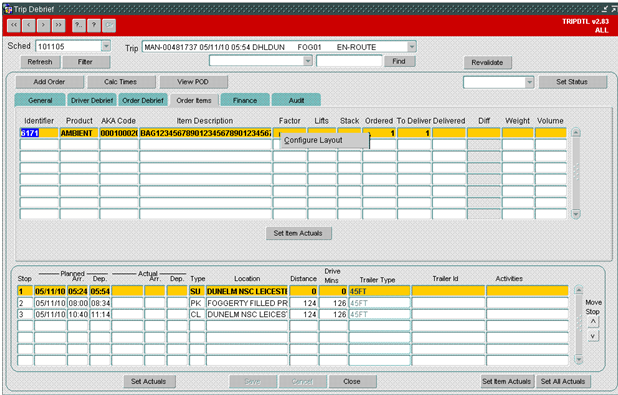Screen dimensions: 618x395
Task: Open the Trip selection dropdown arrow
Action: [x=411, y=47]
